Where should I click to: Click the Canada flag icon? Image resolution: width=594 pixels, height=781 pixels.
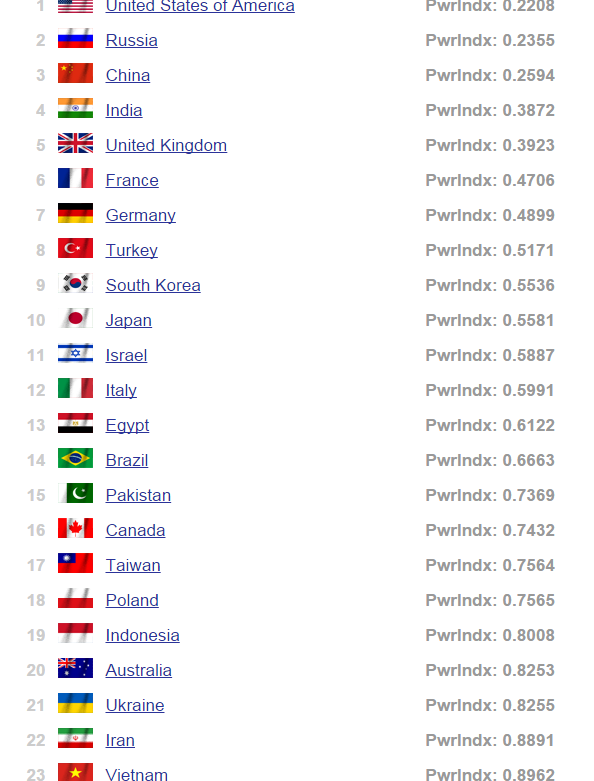75,528
